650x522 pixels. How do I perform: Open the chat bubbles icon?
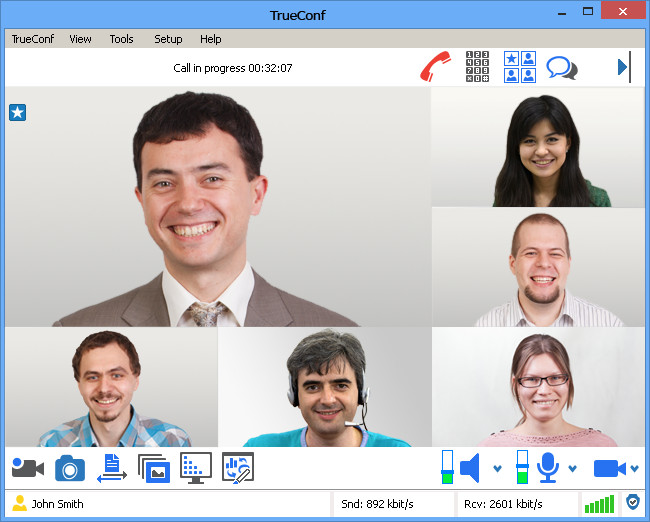pos(562,68)
